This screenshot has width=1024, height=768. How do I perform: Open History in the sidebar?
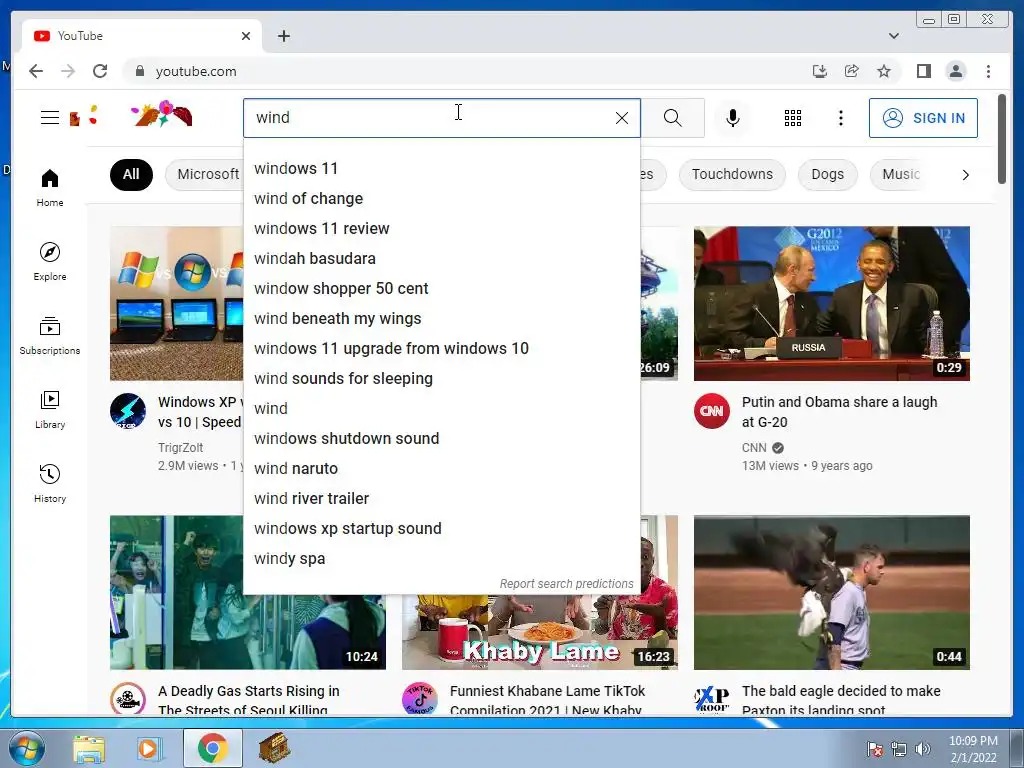coord(50,483)
